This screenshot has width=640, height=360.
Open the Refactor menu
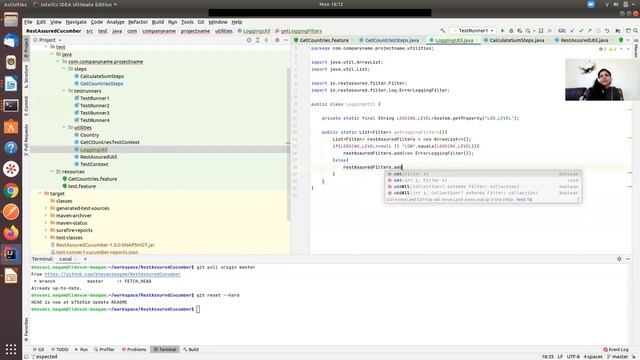[138, 22]
